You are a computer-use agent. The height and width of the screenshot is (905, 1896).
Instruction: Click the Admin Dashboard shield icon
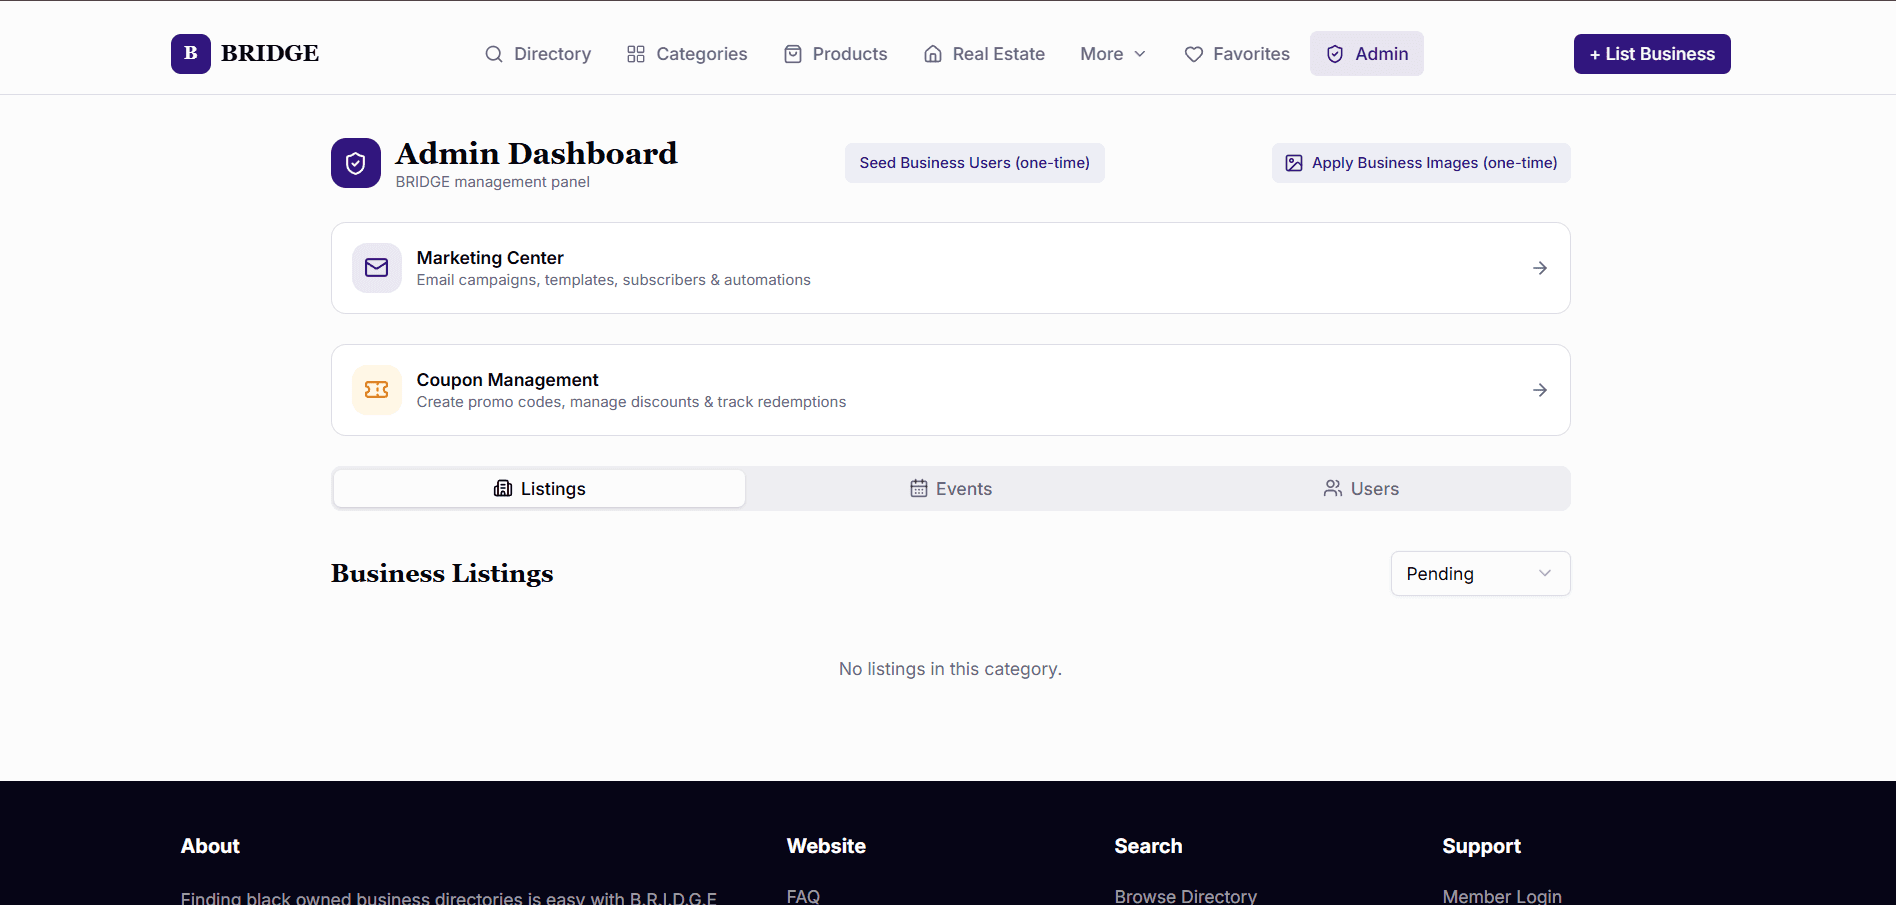[356, 163]
